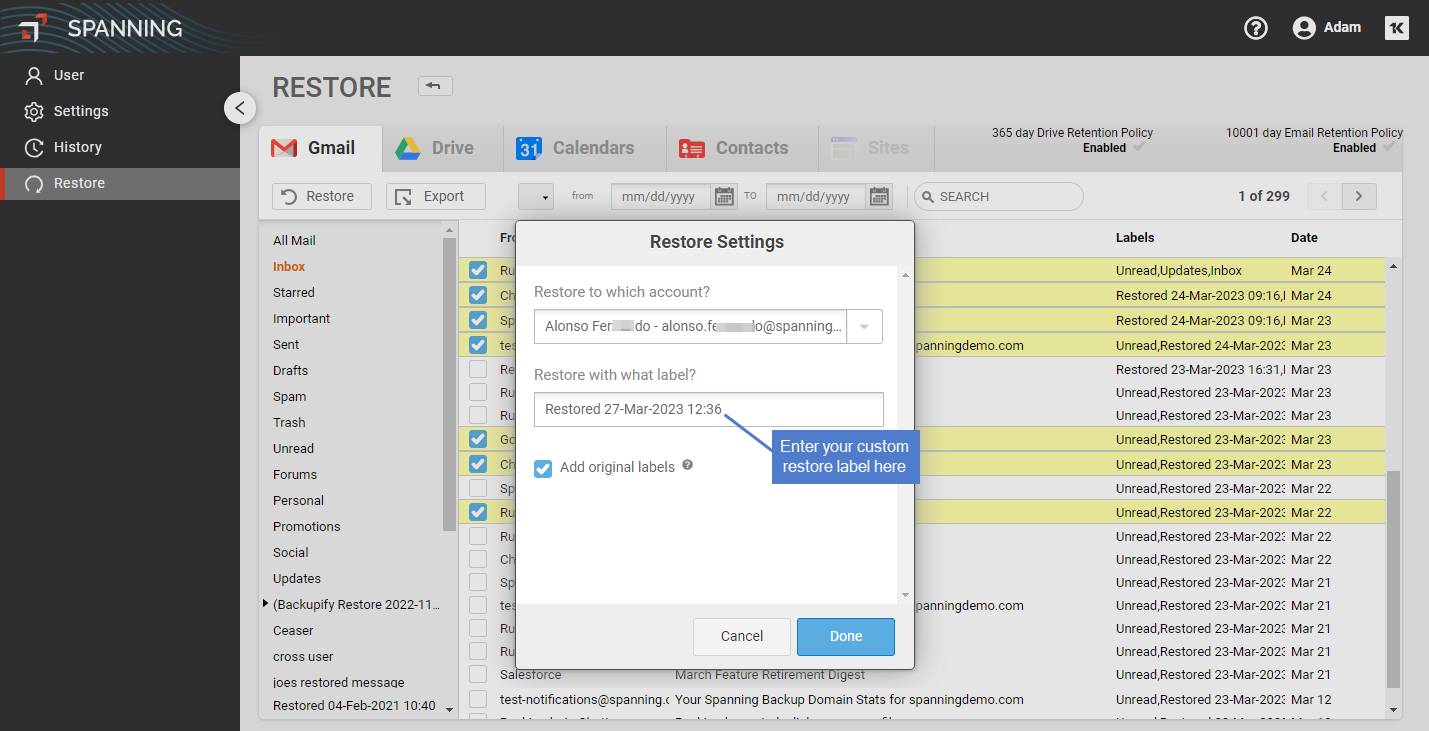The width and height of the screenshot is (1429, 731).
Task: Click the info icon beside Add original labels
Action: pyautogui.click(x=688, y=465)
